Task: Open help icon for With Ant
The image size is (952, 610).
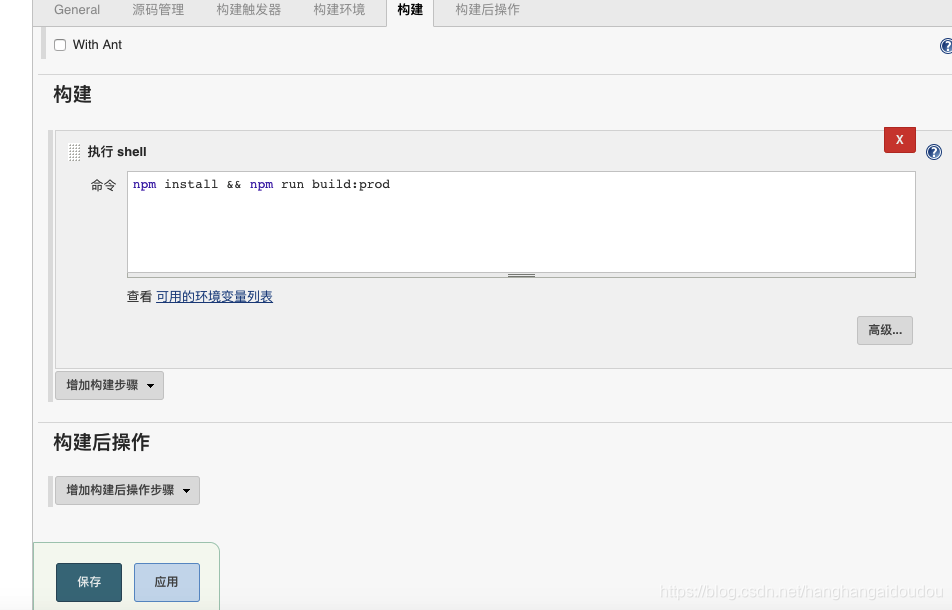Action: (x=946, y=46)
